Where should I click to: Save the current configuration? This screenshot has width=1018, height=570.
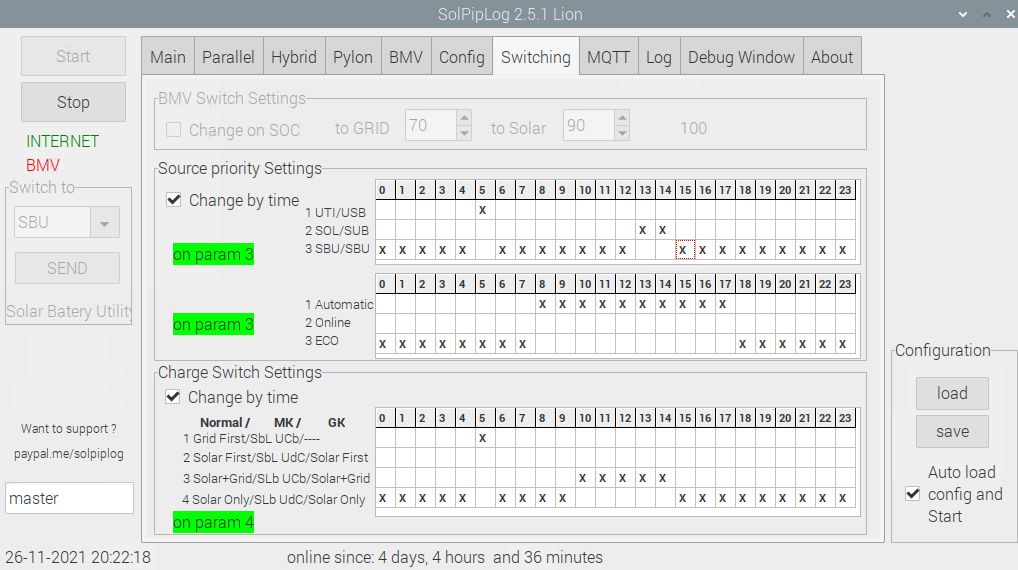(x=952, y=431)
